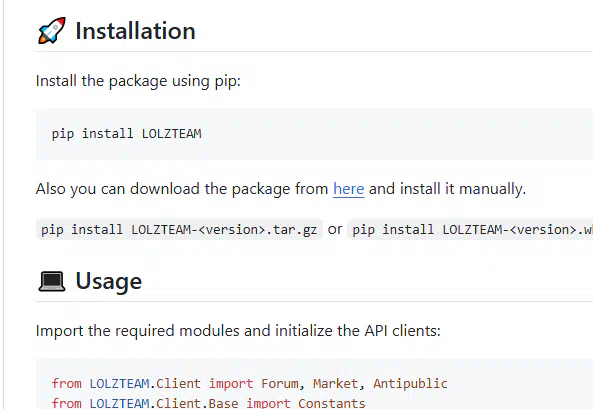Screen dimensions: 593x409
Task: Click 'from LOLZTEAM.Client.Base import Constants' line
Action: click(208, 403)
